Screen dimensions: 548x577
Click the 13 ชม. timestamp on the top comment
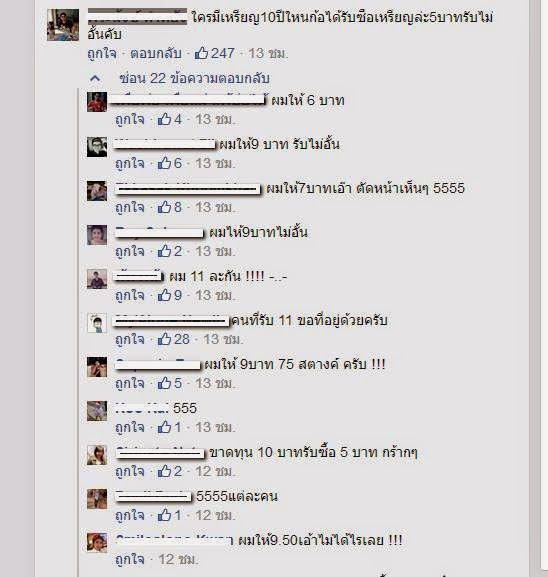click(x=268, y=53)
